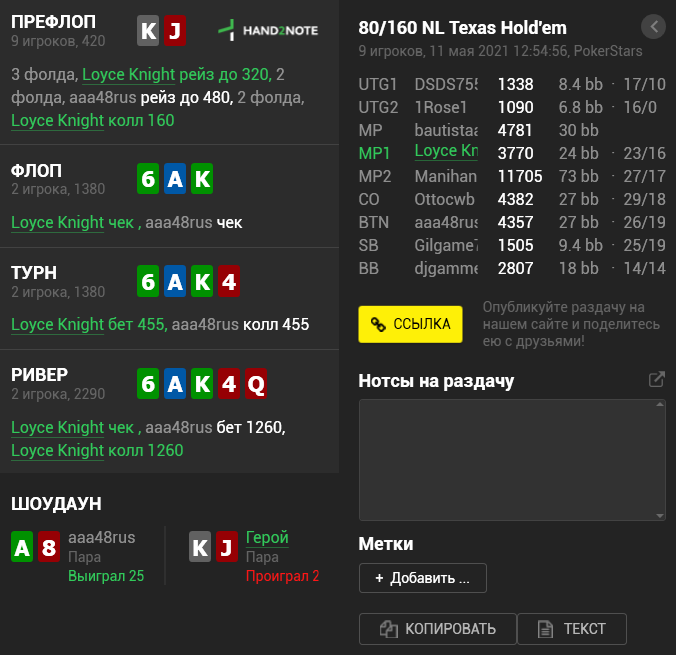Click the blue A card on flop
Image resolution: width=676 pixels, height=655 pixels.
click(175, 179)
